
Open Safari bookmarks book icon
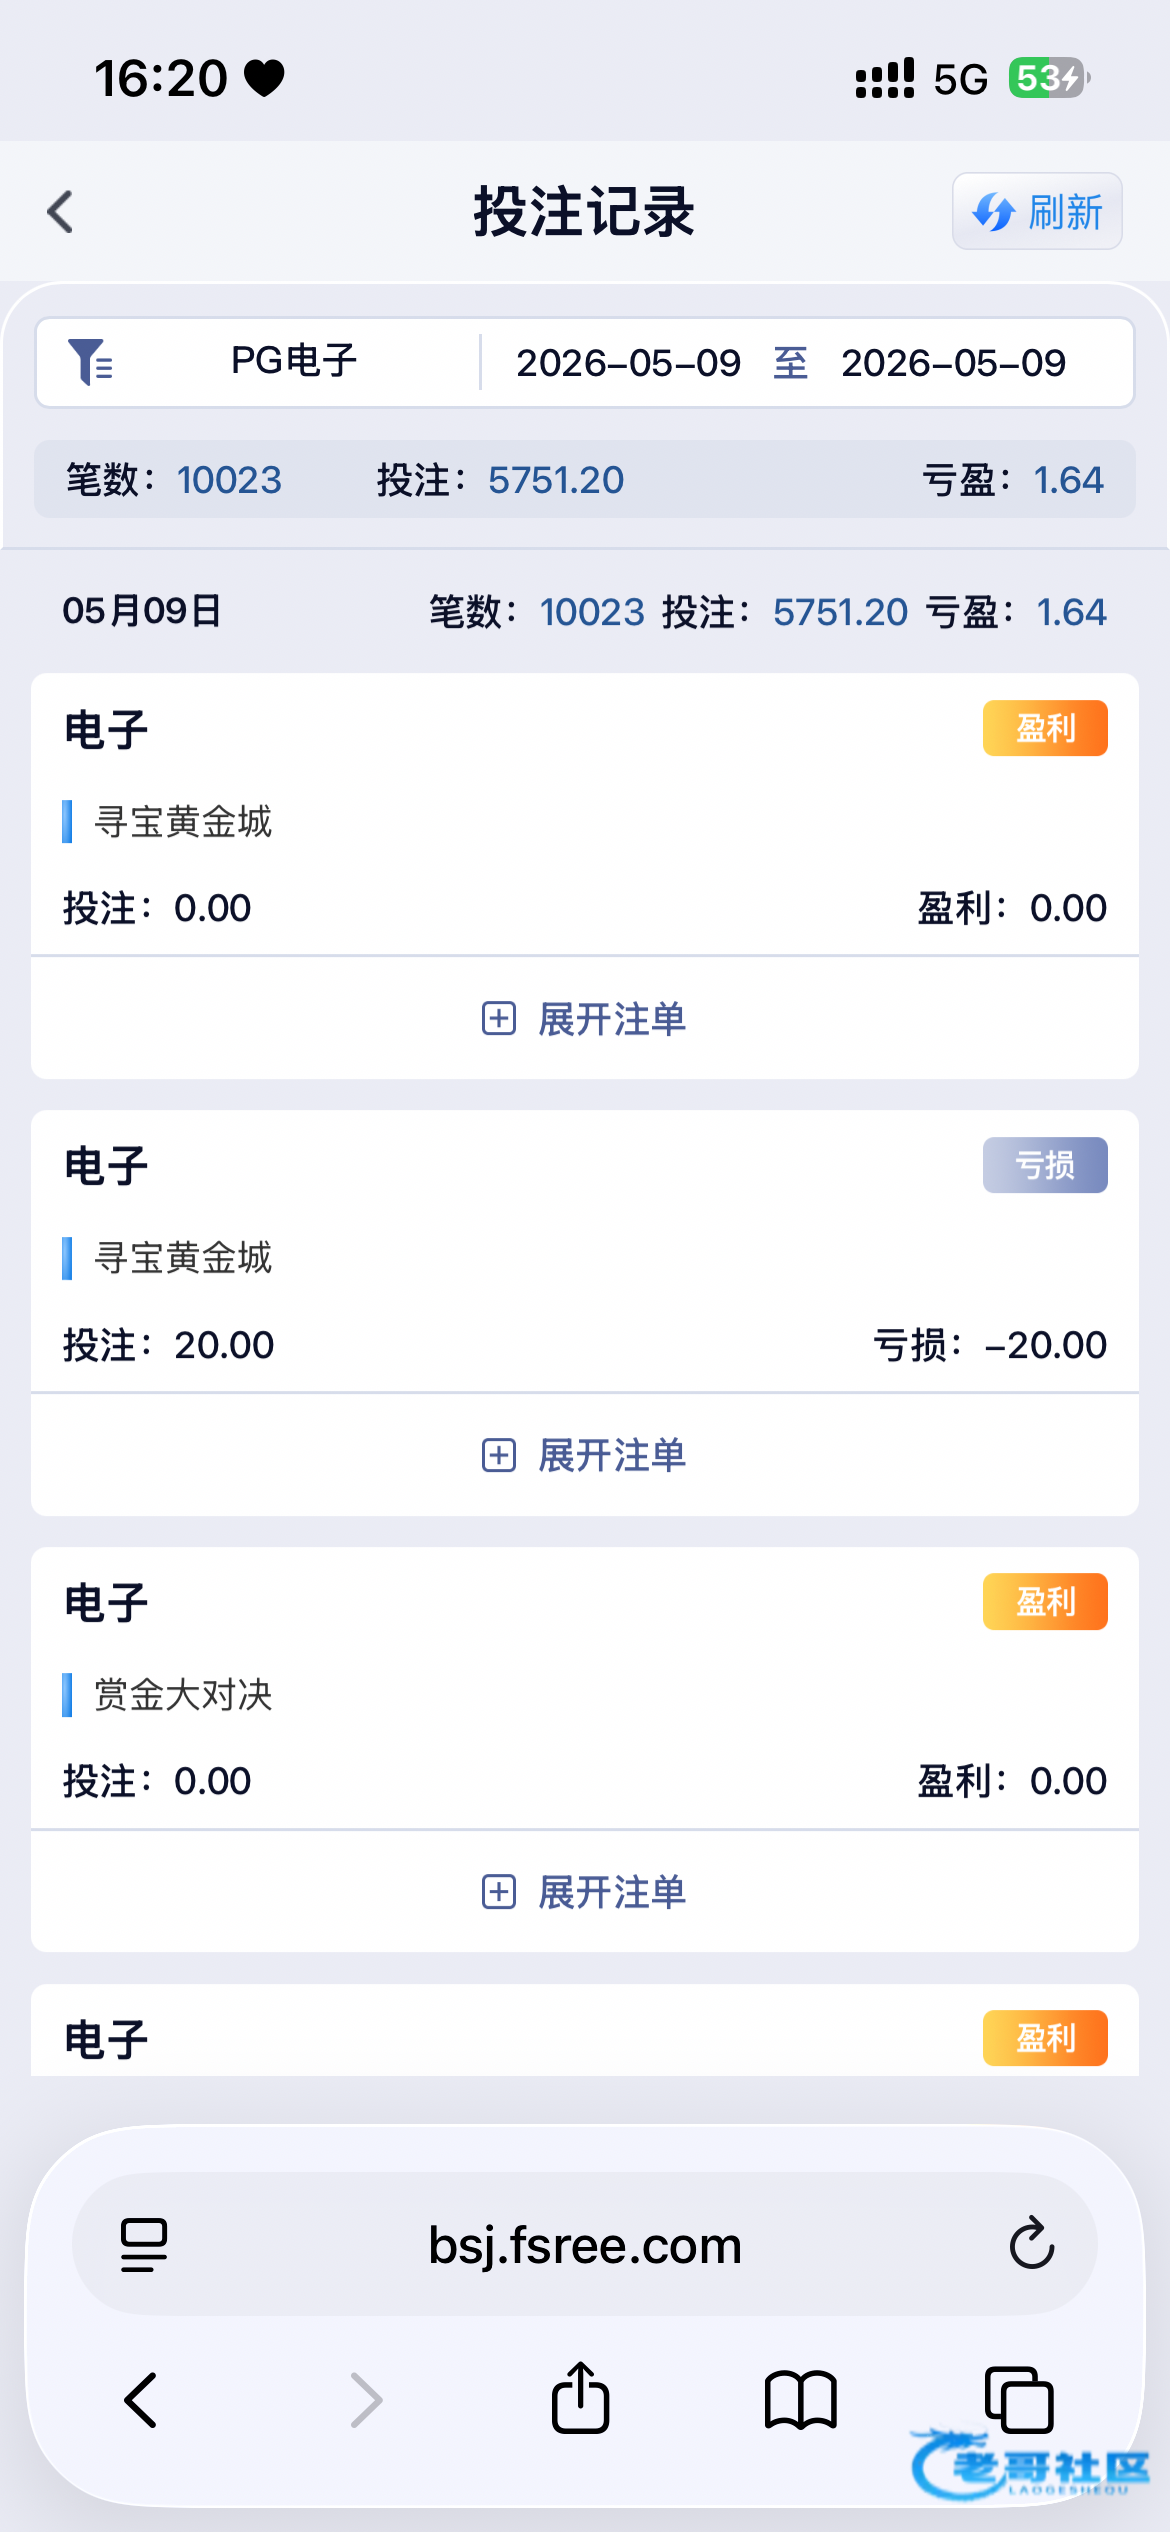[x=800, y=2400]
